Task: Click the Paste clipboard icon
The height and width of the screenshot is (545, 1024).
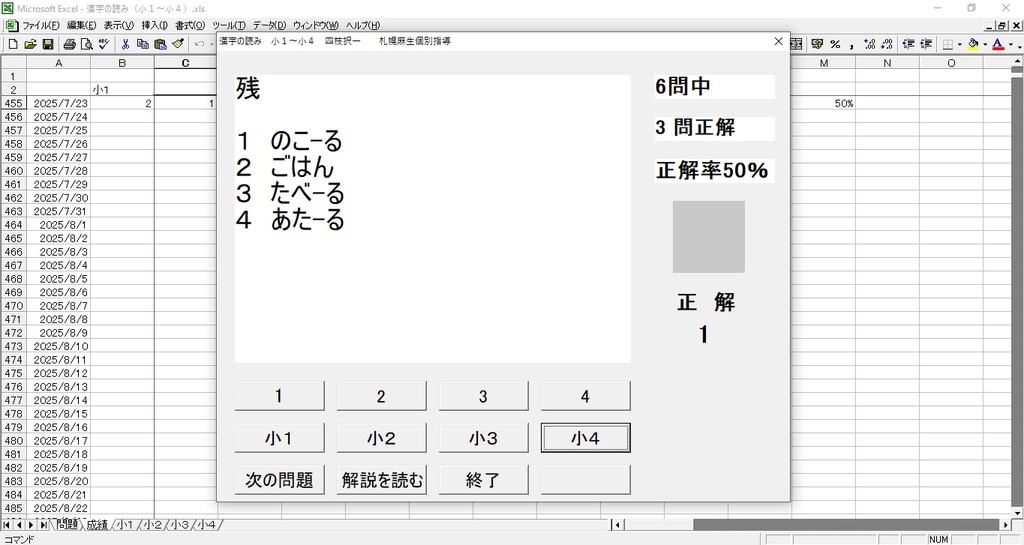Action: click(x=160, y=44)
